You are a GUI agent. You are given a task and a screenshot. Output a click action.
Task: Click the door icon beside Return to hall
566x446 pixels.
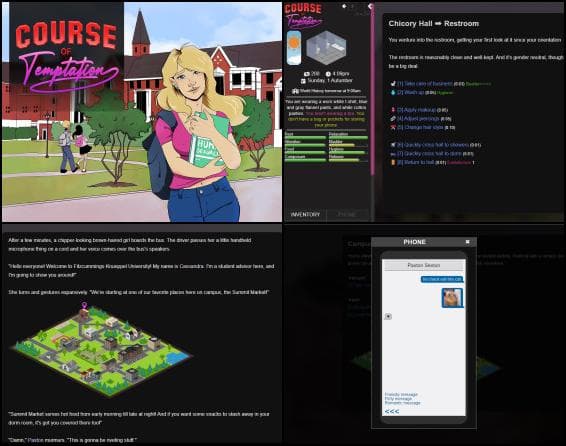pyautogui.click(x=393, y=162)
